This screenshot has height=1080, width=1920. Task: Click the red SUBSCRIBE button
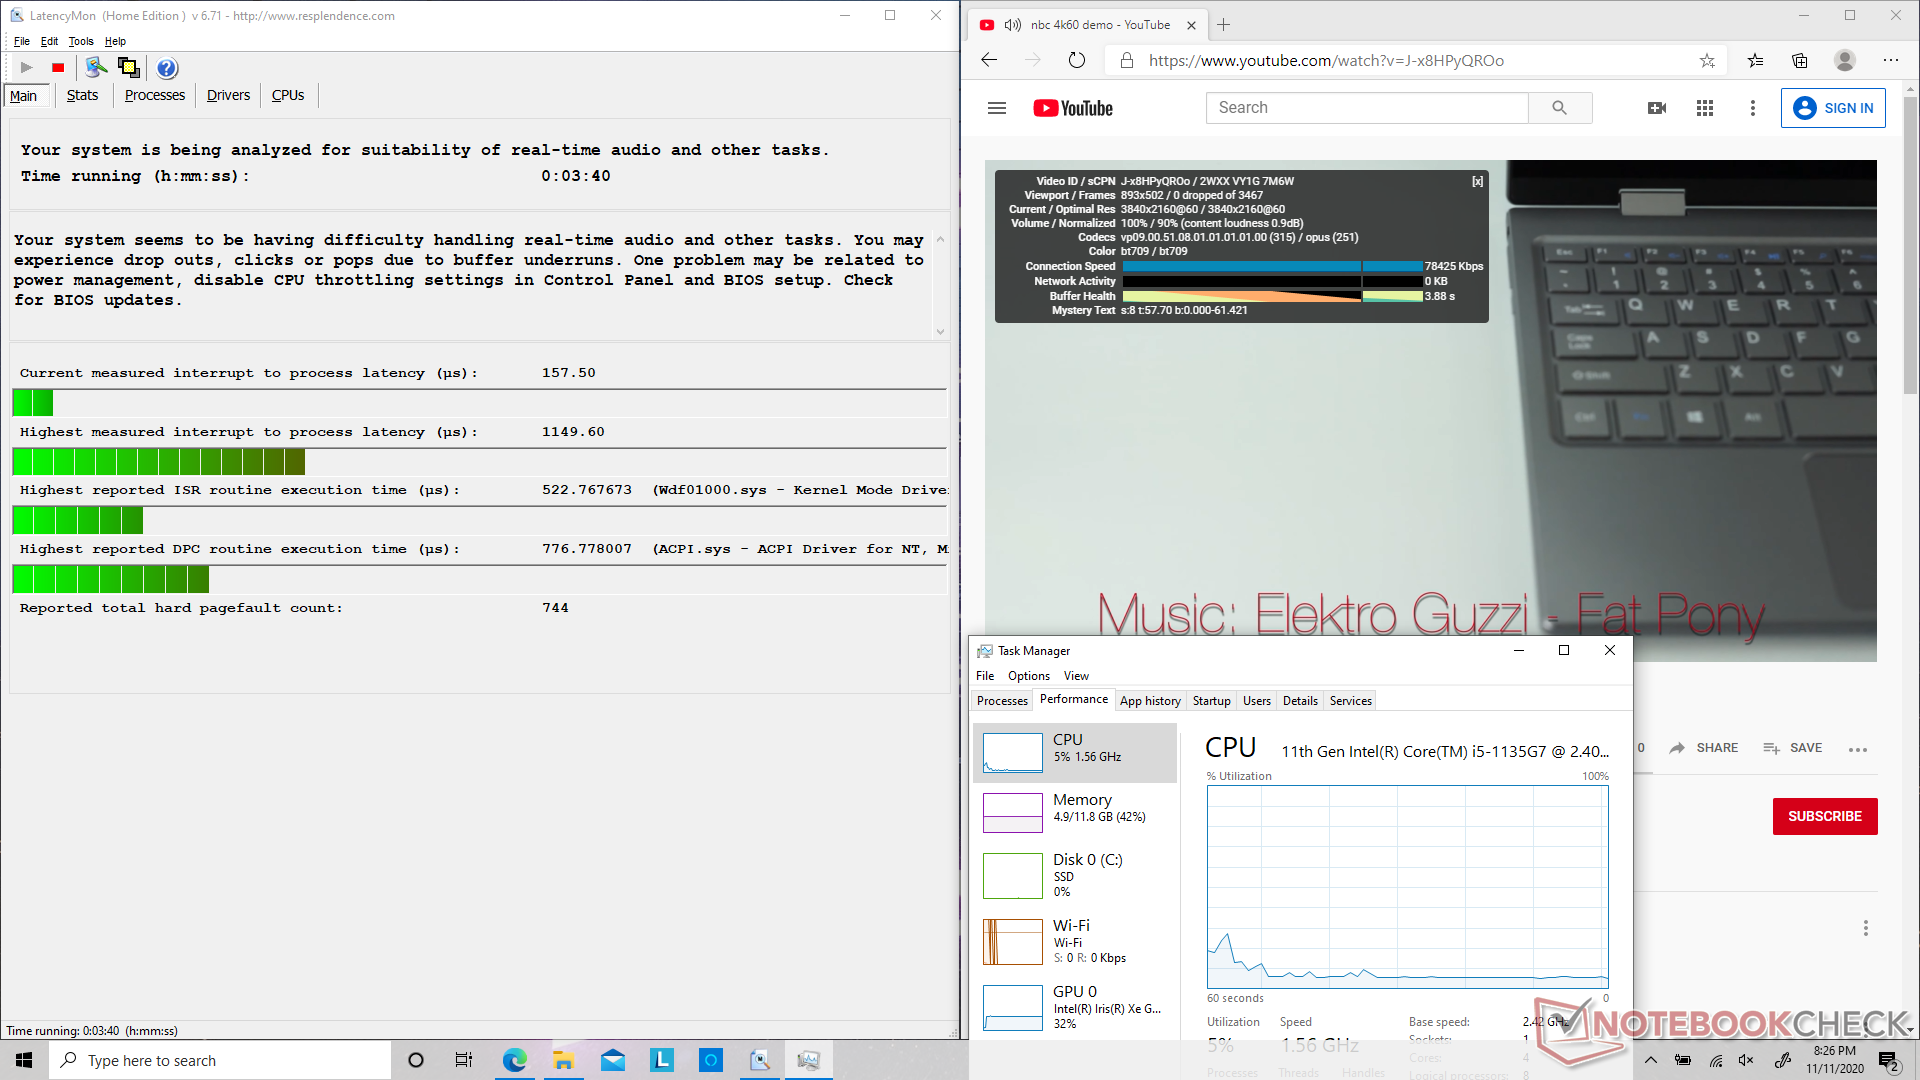click(1824, 816)
